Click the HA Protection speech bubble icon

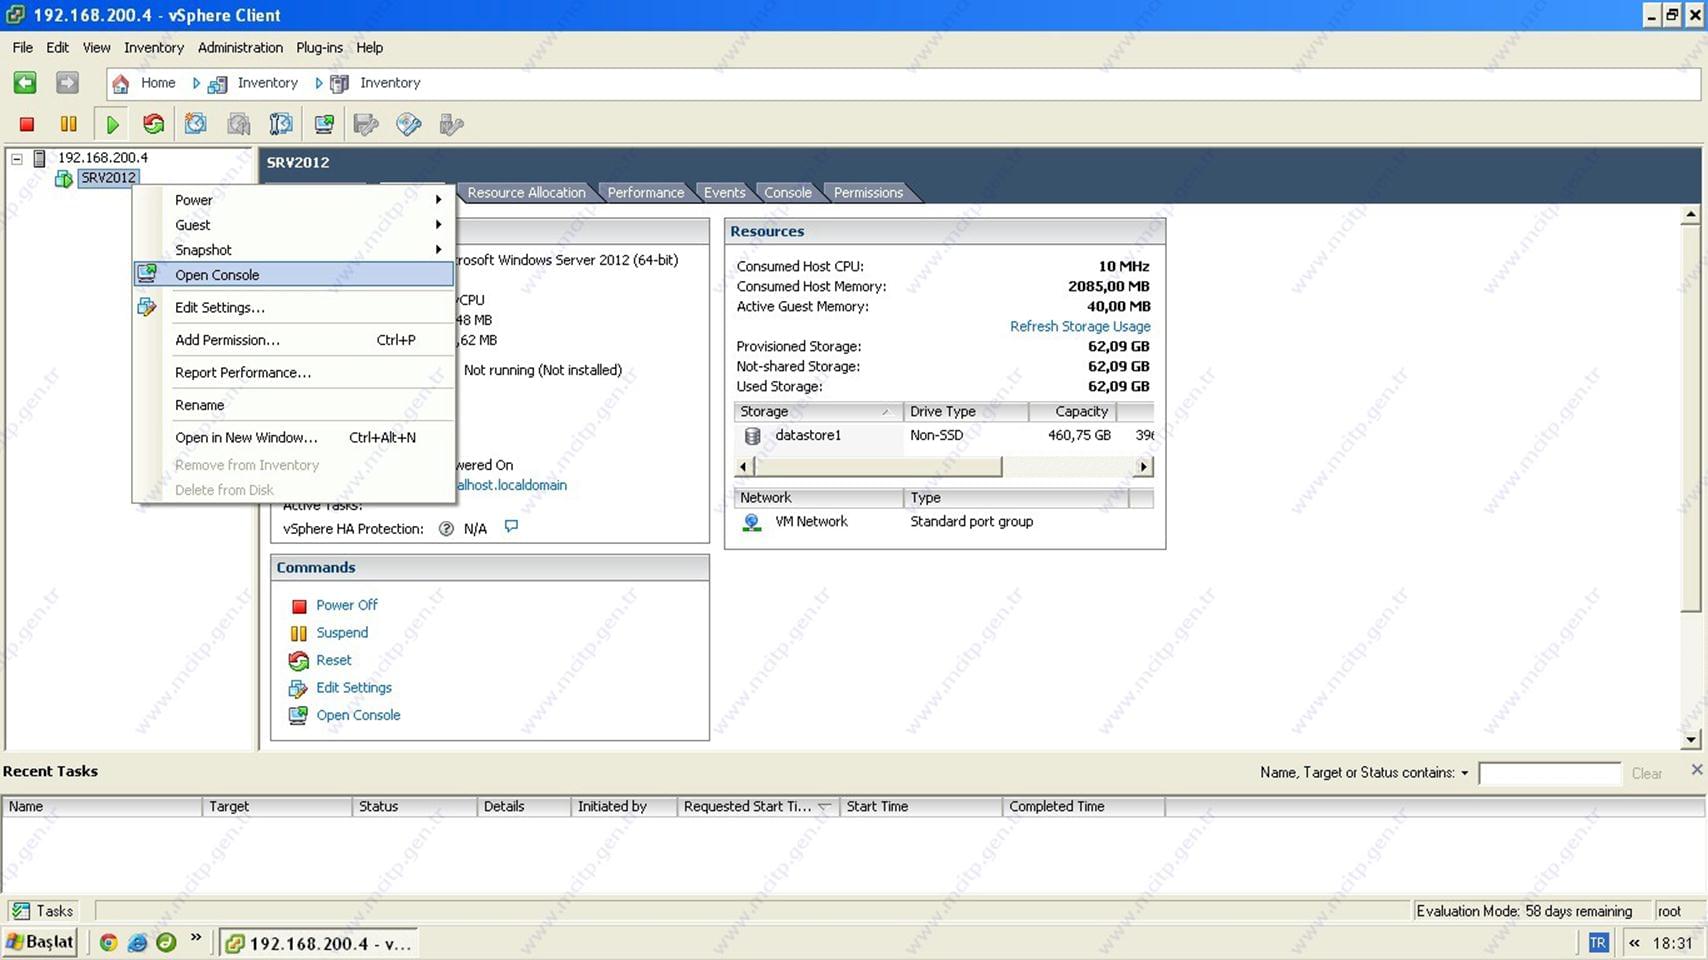(x=511, y=526)
